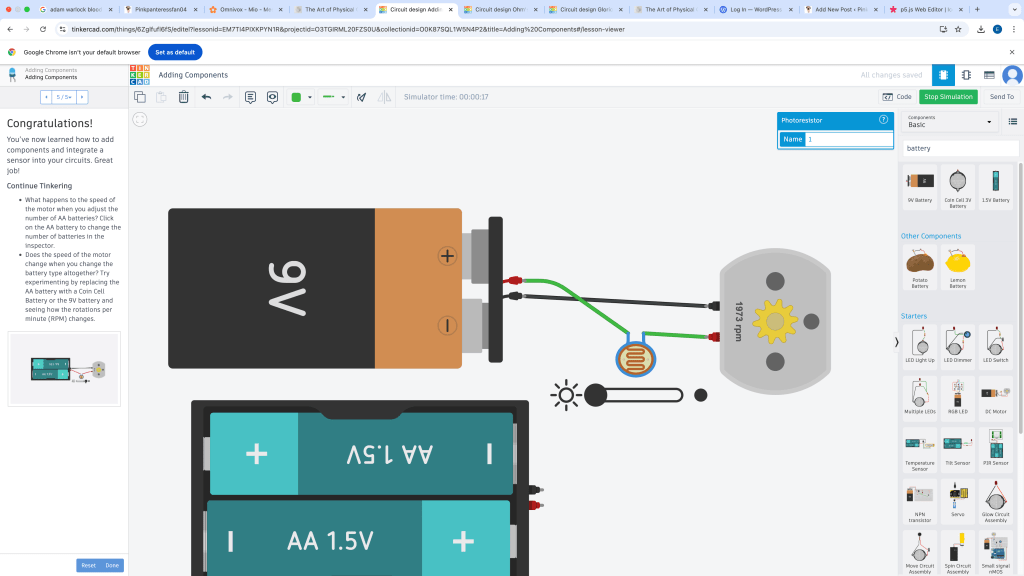Toggle components panel list view icon
1024x576 pixels.
point(1012,121)
